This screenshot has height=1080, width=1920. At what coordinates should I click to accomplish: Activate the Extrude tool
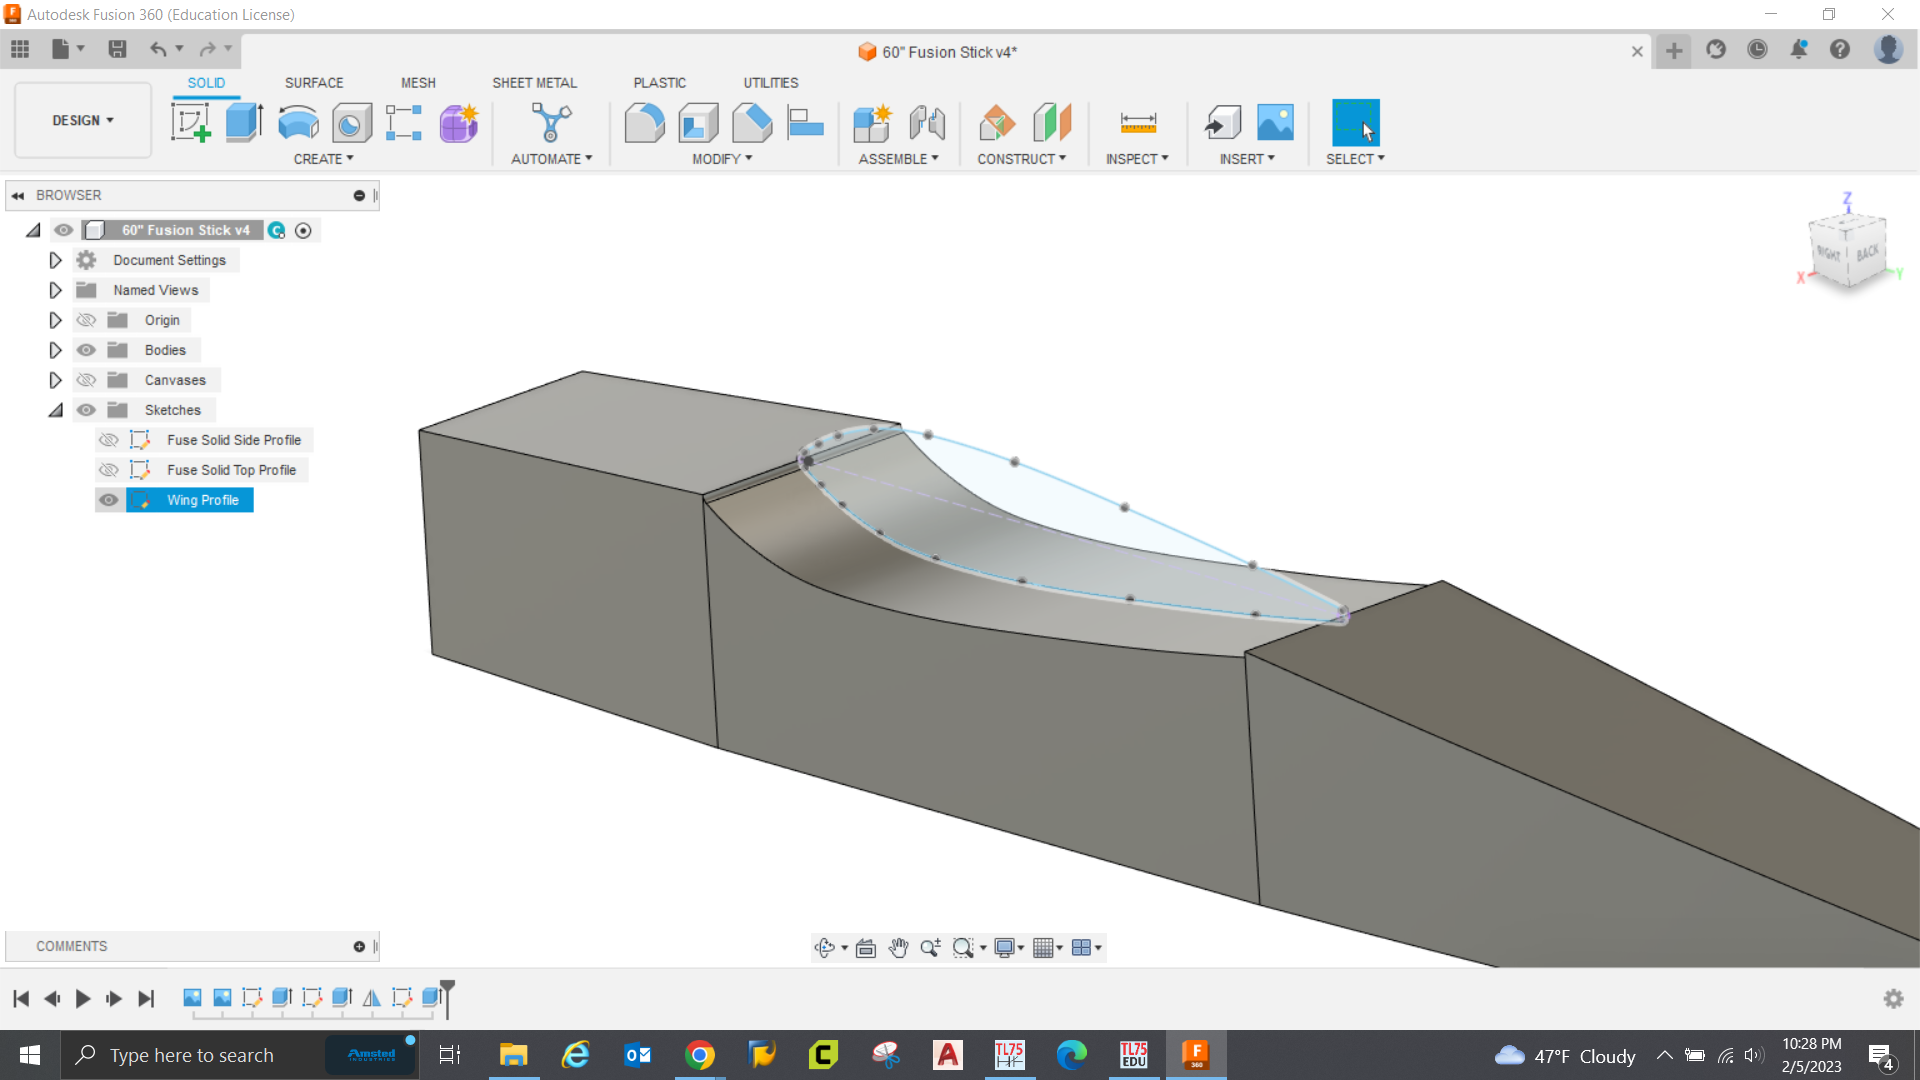coord(243,122)
